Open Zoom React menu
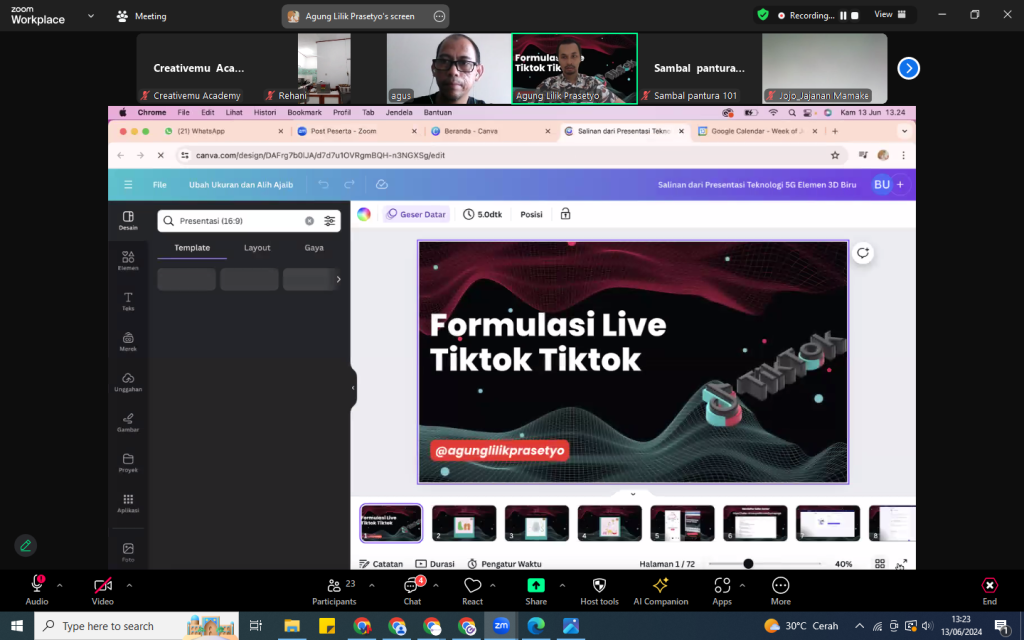 [x=472, y=591]
